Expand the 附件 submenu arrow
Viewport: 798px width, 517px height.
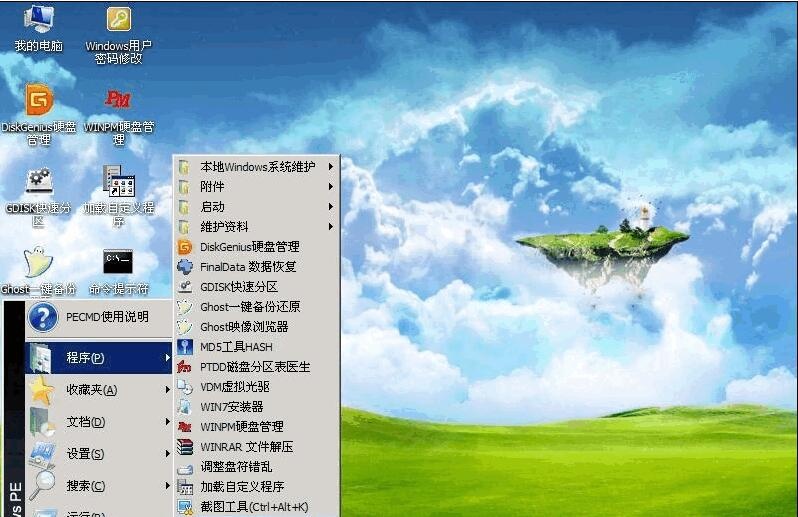[x=331, y=187]
